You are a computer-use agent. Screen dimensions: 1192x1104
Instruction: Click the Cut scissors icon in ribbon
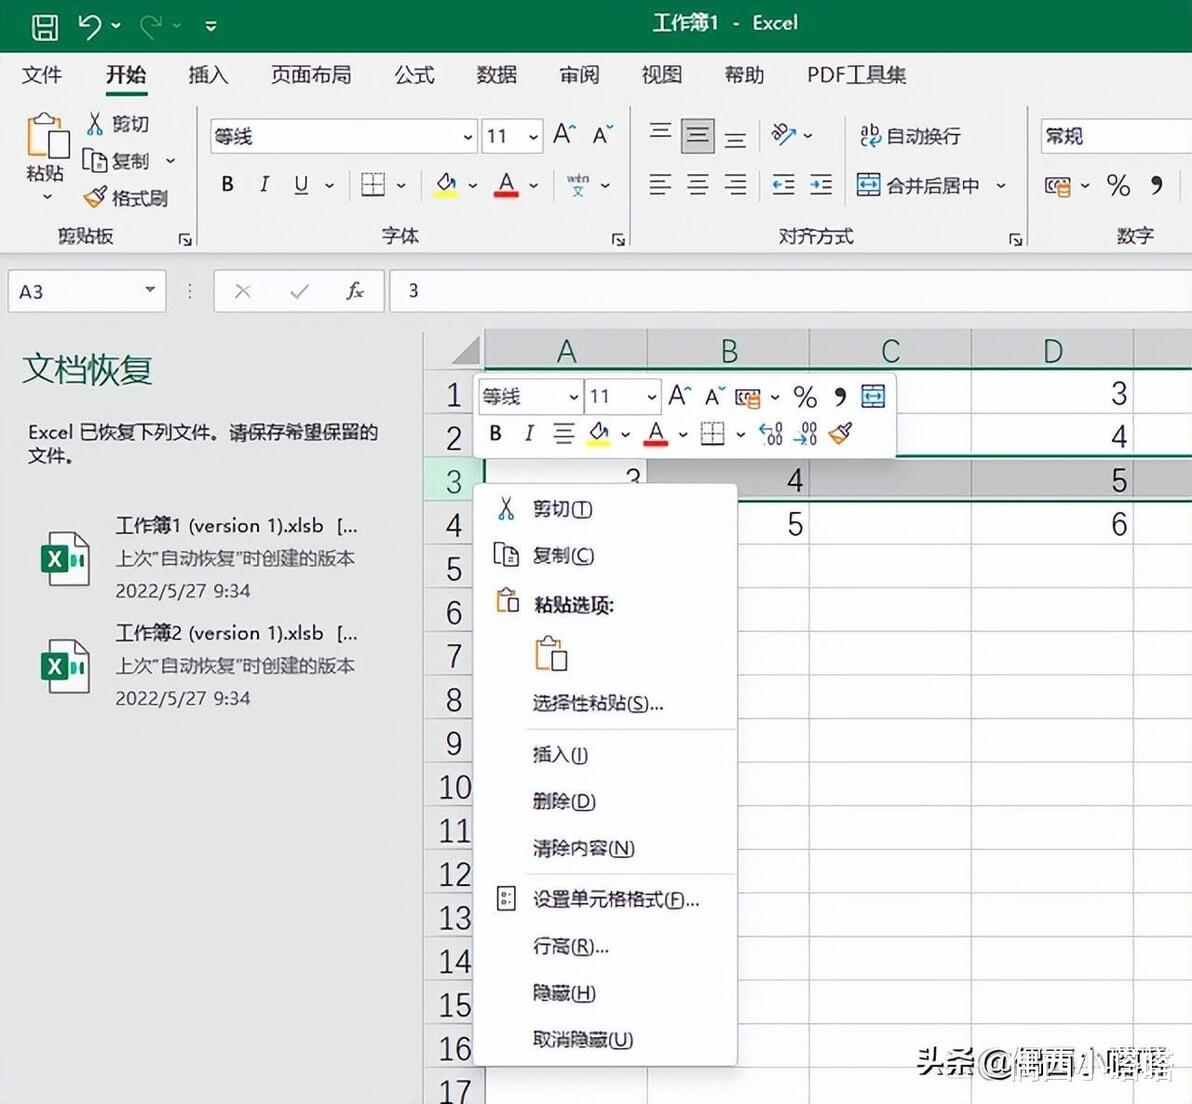tap(95, 123)
